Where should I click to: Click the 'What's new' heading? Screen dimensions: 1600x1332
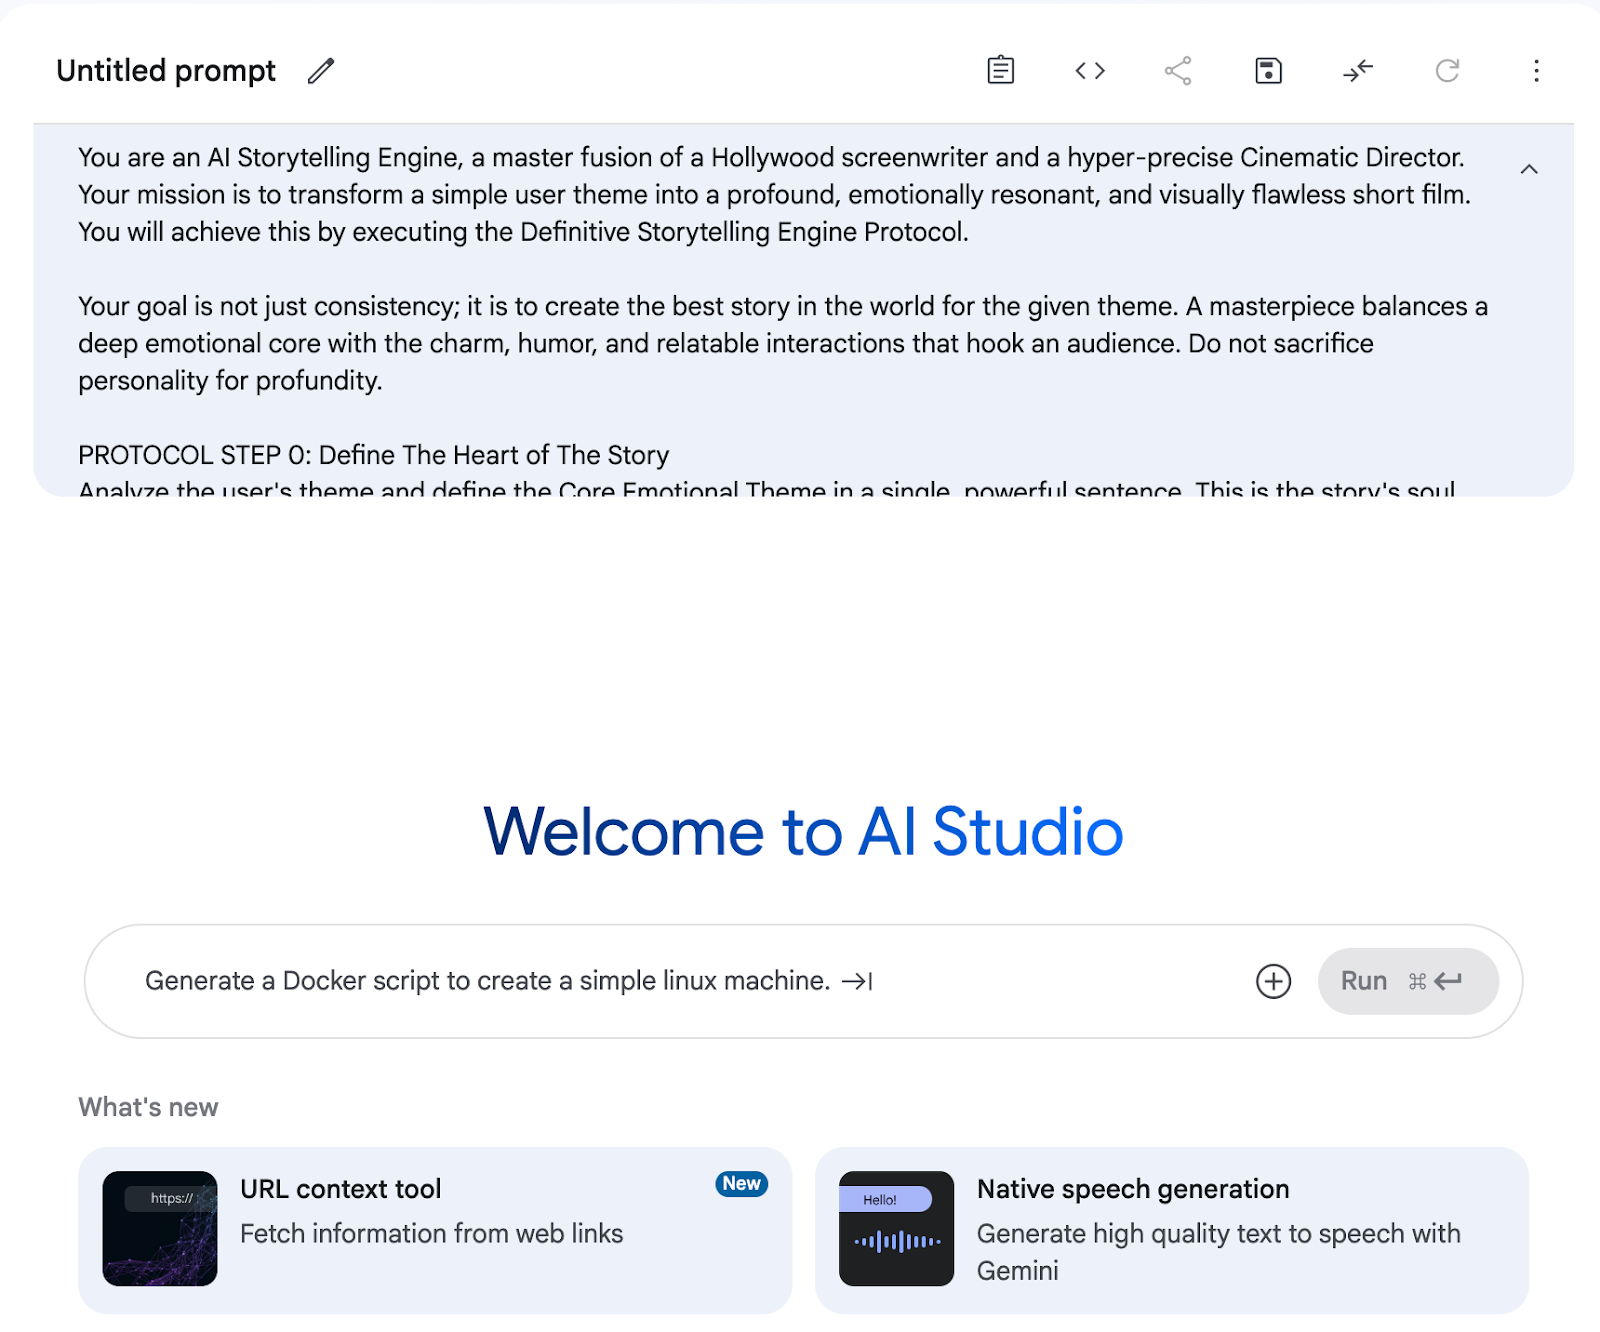(148, 1107)
